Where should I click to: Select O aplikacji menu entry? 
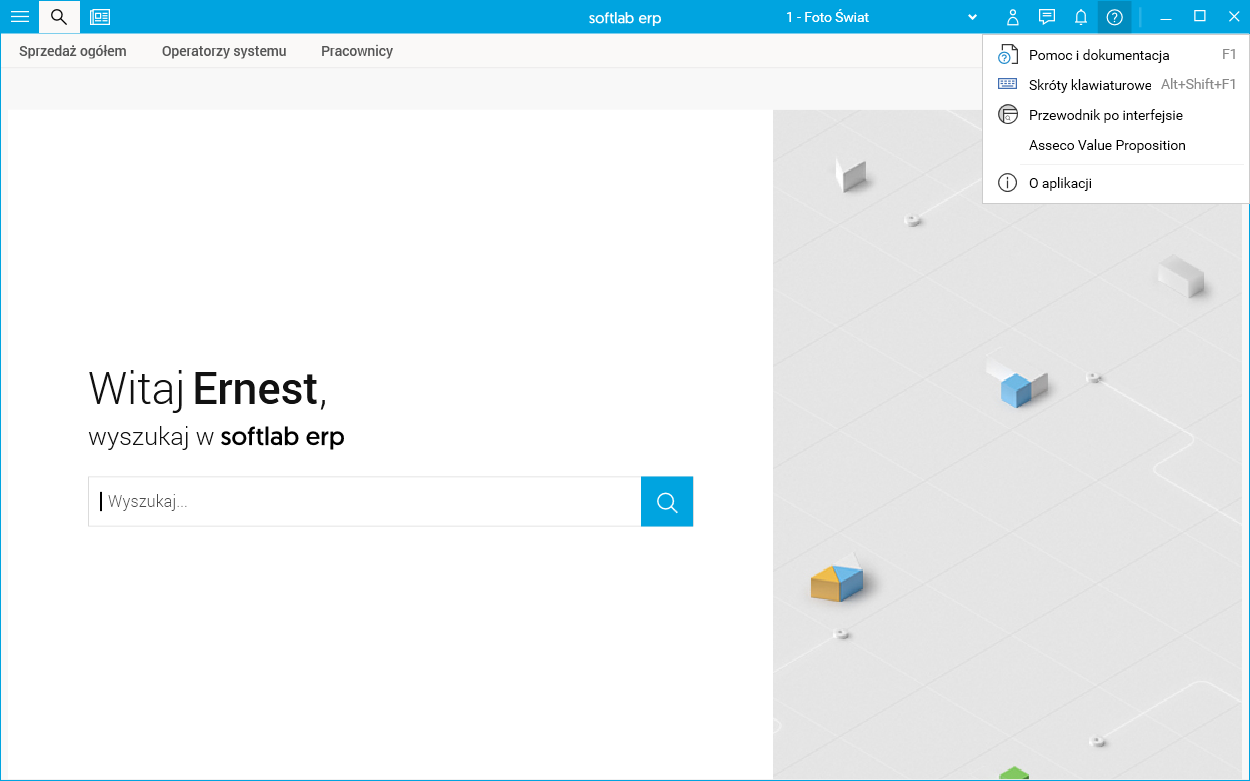(1116, 183)
